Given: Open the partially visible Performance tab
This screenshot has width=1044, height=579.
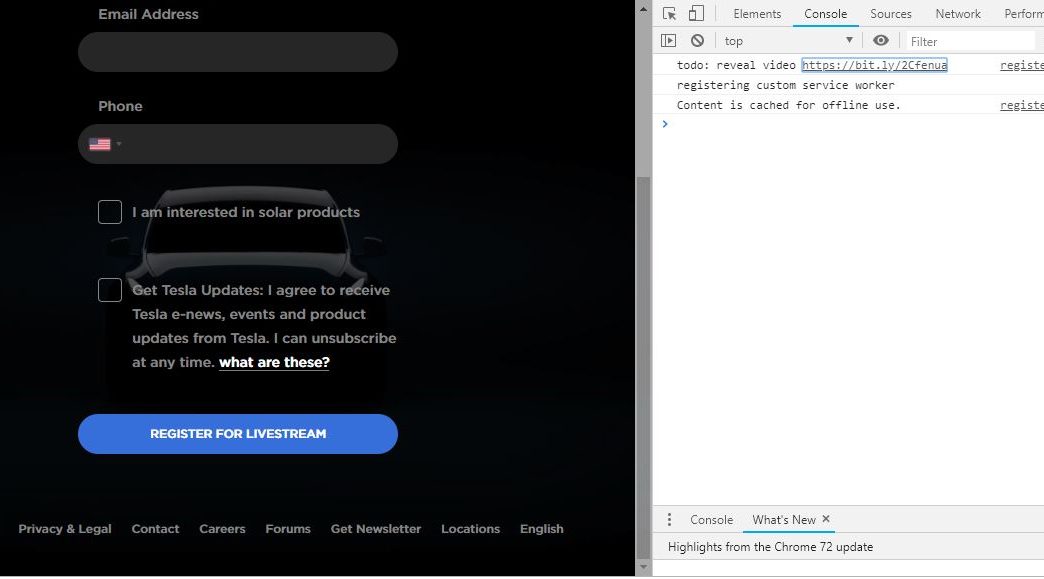Looking at the screenshot, I should coord(1023,14).
